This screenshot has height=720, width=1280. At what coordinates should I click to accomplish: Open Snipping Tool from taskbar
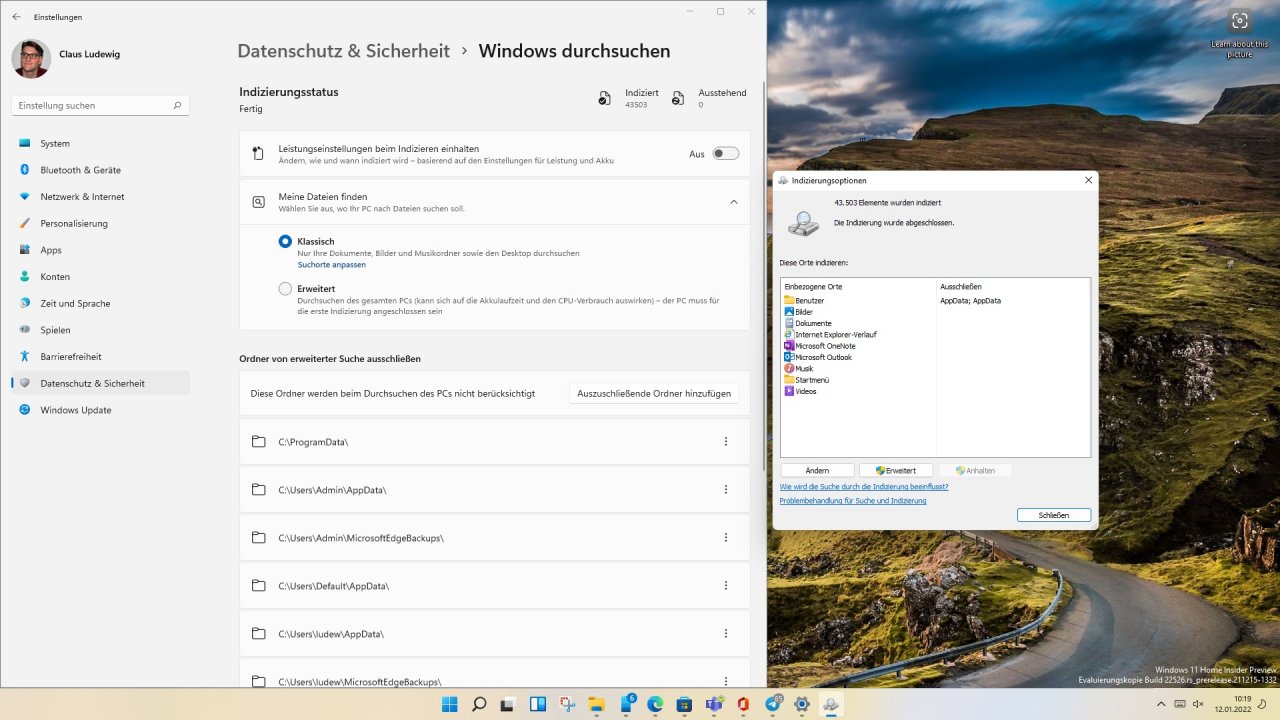567,704
